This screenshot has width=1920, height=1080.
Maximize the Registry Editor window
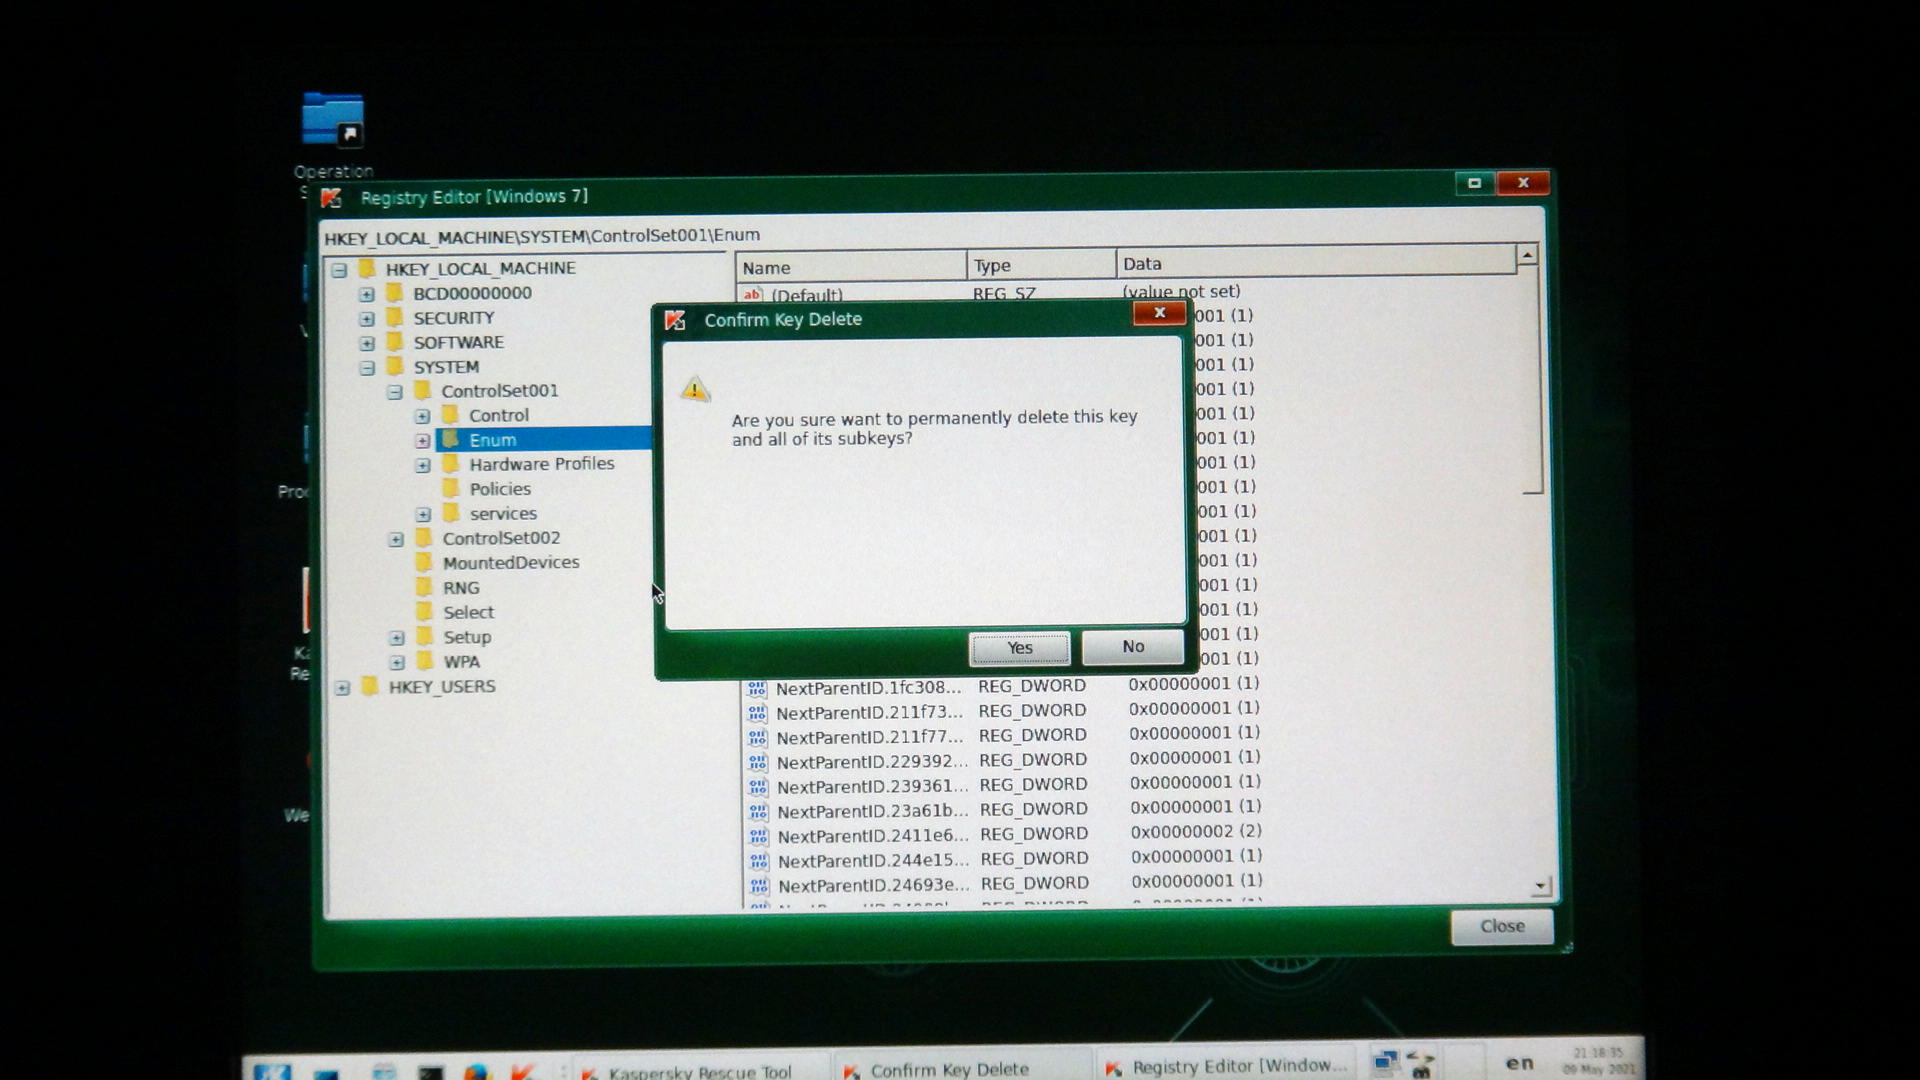coord(1474,183)
